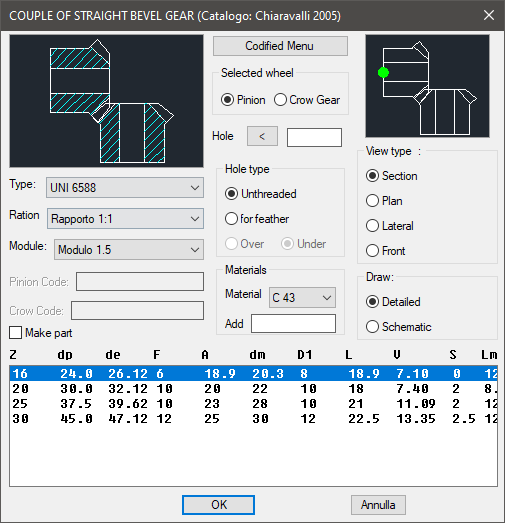Expand the Material dropdown C 43

pyautogui.click(x=302, y=298)
